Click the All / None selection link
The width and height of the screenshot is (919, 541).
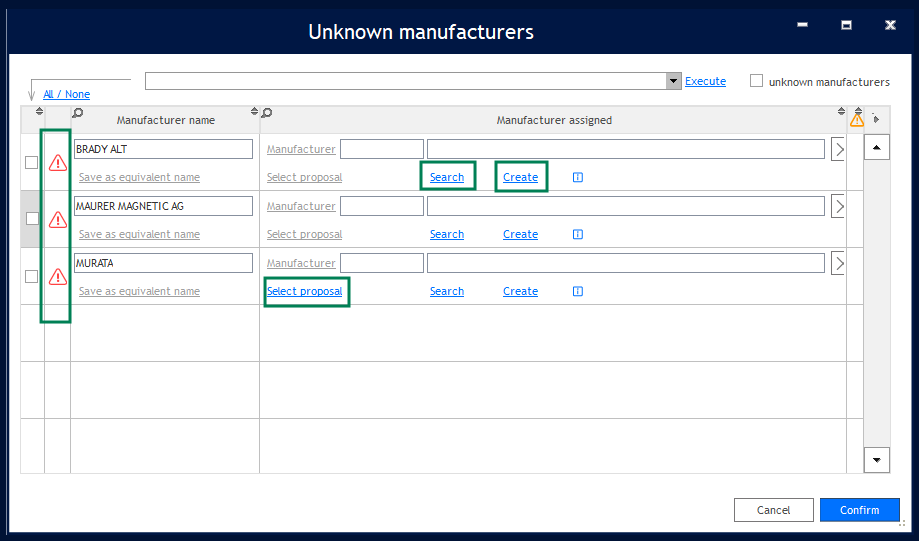pyautogui.click(x=66, y=94)
